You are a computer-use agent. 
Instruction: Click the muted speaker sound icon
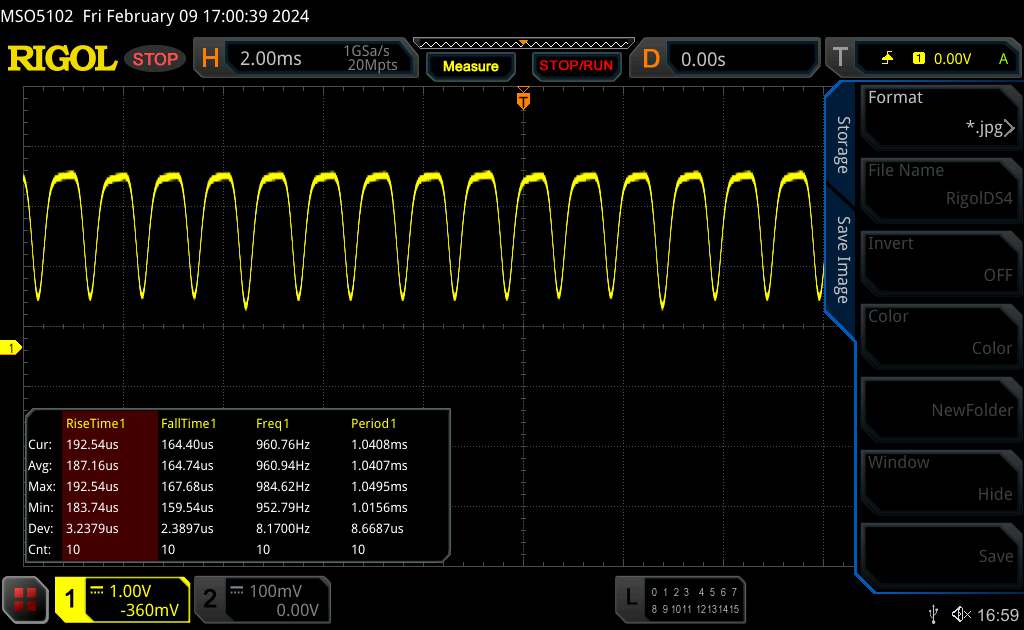coord(961,614)
